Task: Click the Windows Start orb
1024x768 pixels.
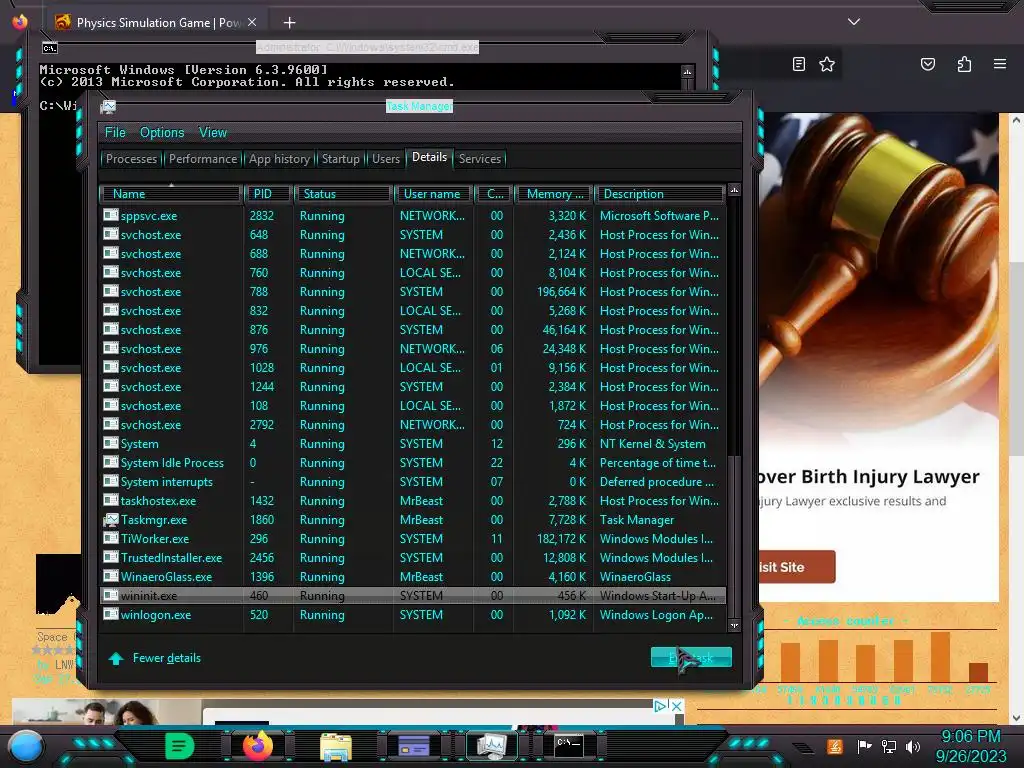Action: [x=25, y=746]
